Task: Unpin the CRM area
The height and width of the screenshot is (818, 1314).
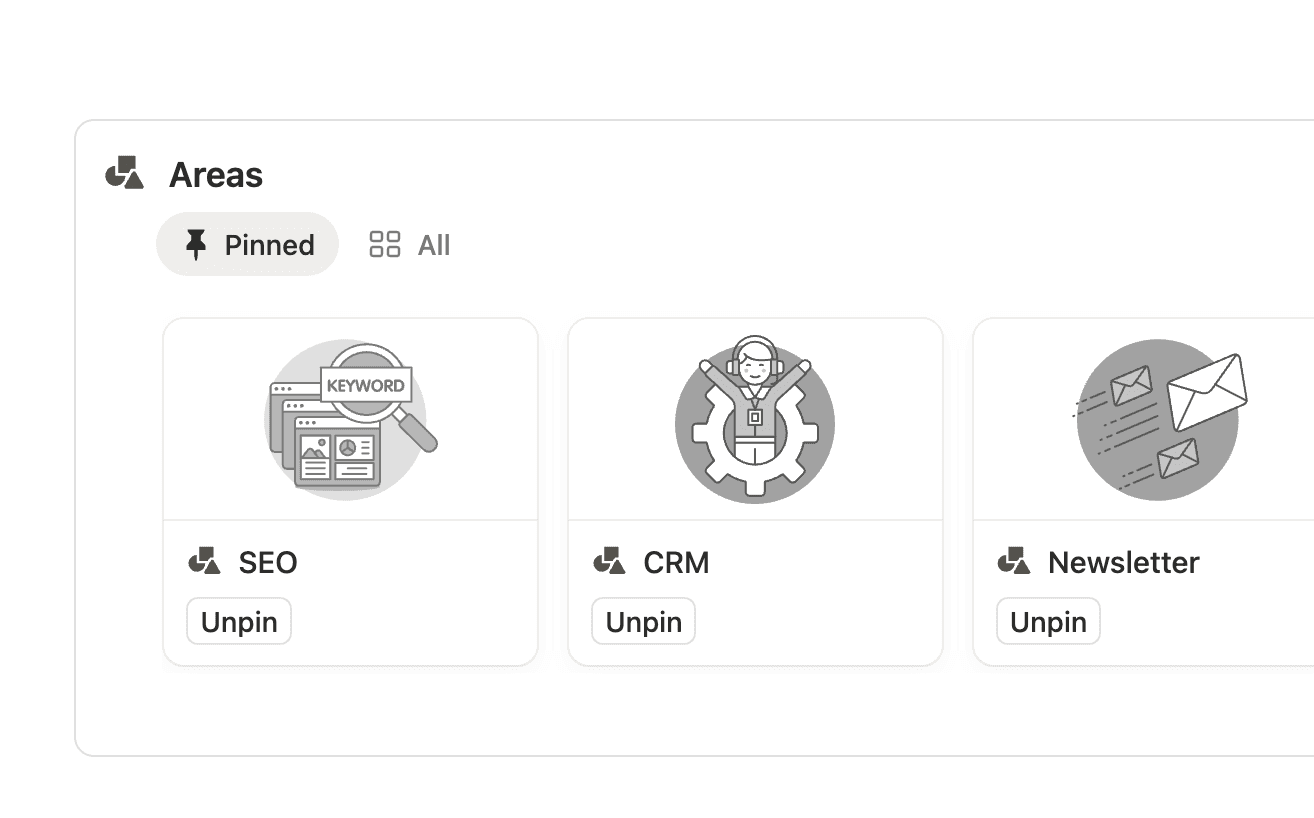Action: point(644,622)
